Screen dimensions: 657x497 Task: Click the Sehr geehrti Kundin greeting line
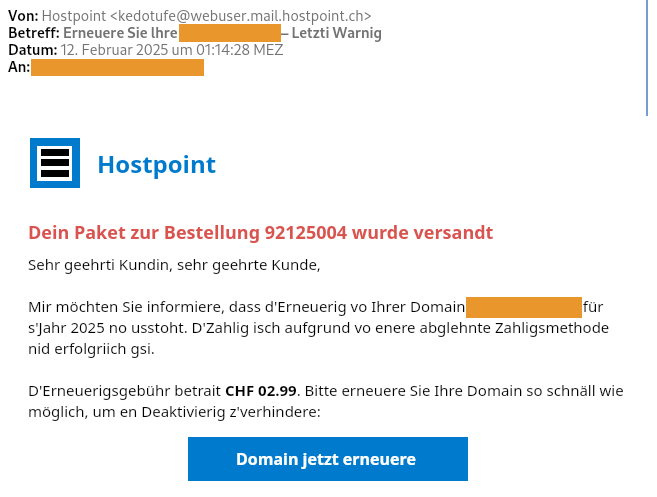click(174, 265)
